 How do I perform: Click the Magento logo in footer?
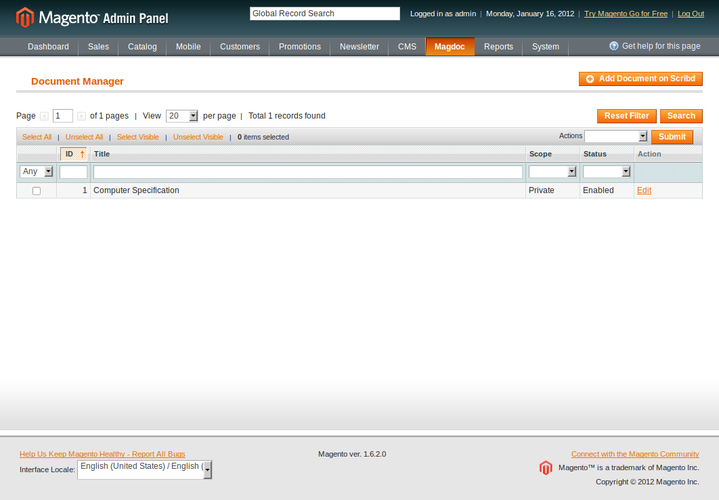(546, 468)
